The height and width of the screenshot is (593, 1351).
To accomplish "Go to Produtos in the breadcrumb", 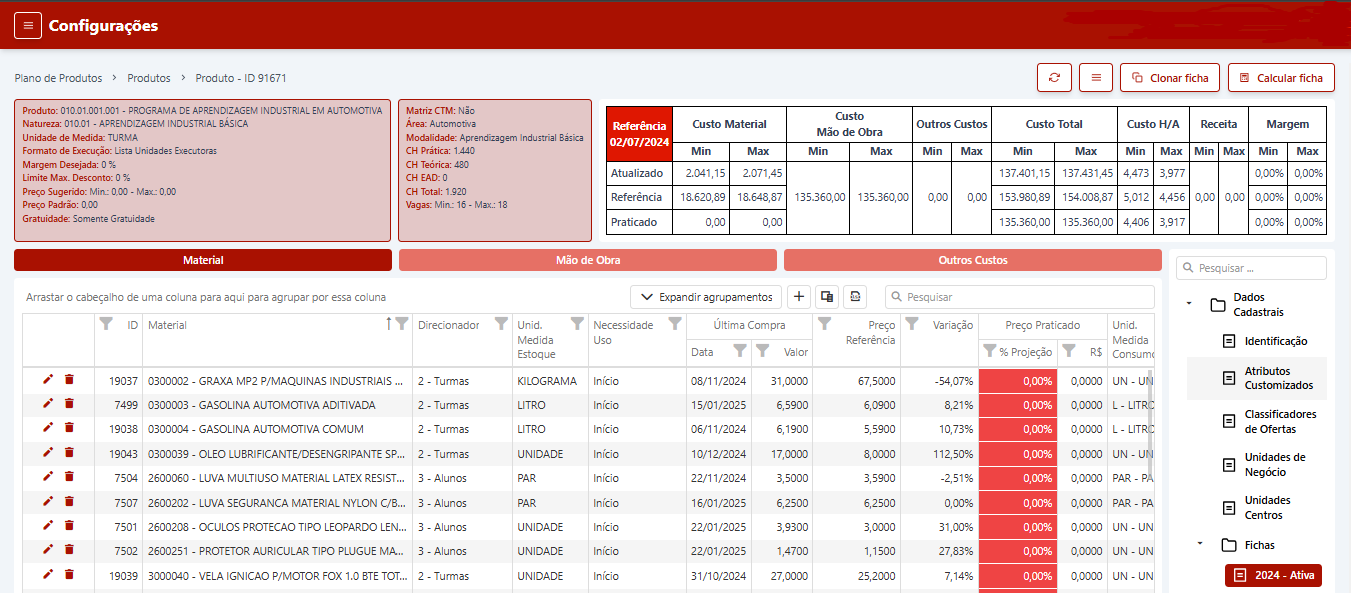I will 149,78.
